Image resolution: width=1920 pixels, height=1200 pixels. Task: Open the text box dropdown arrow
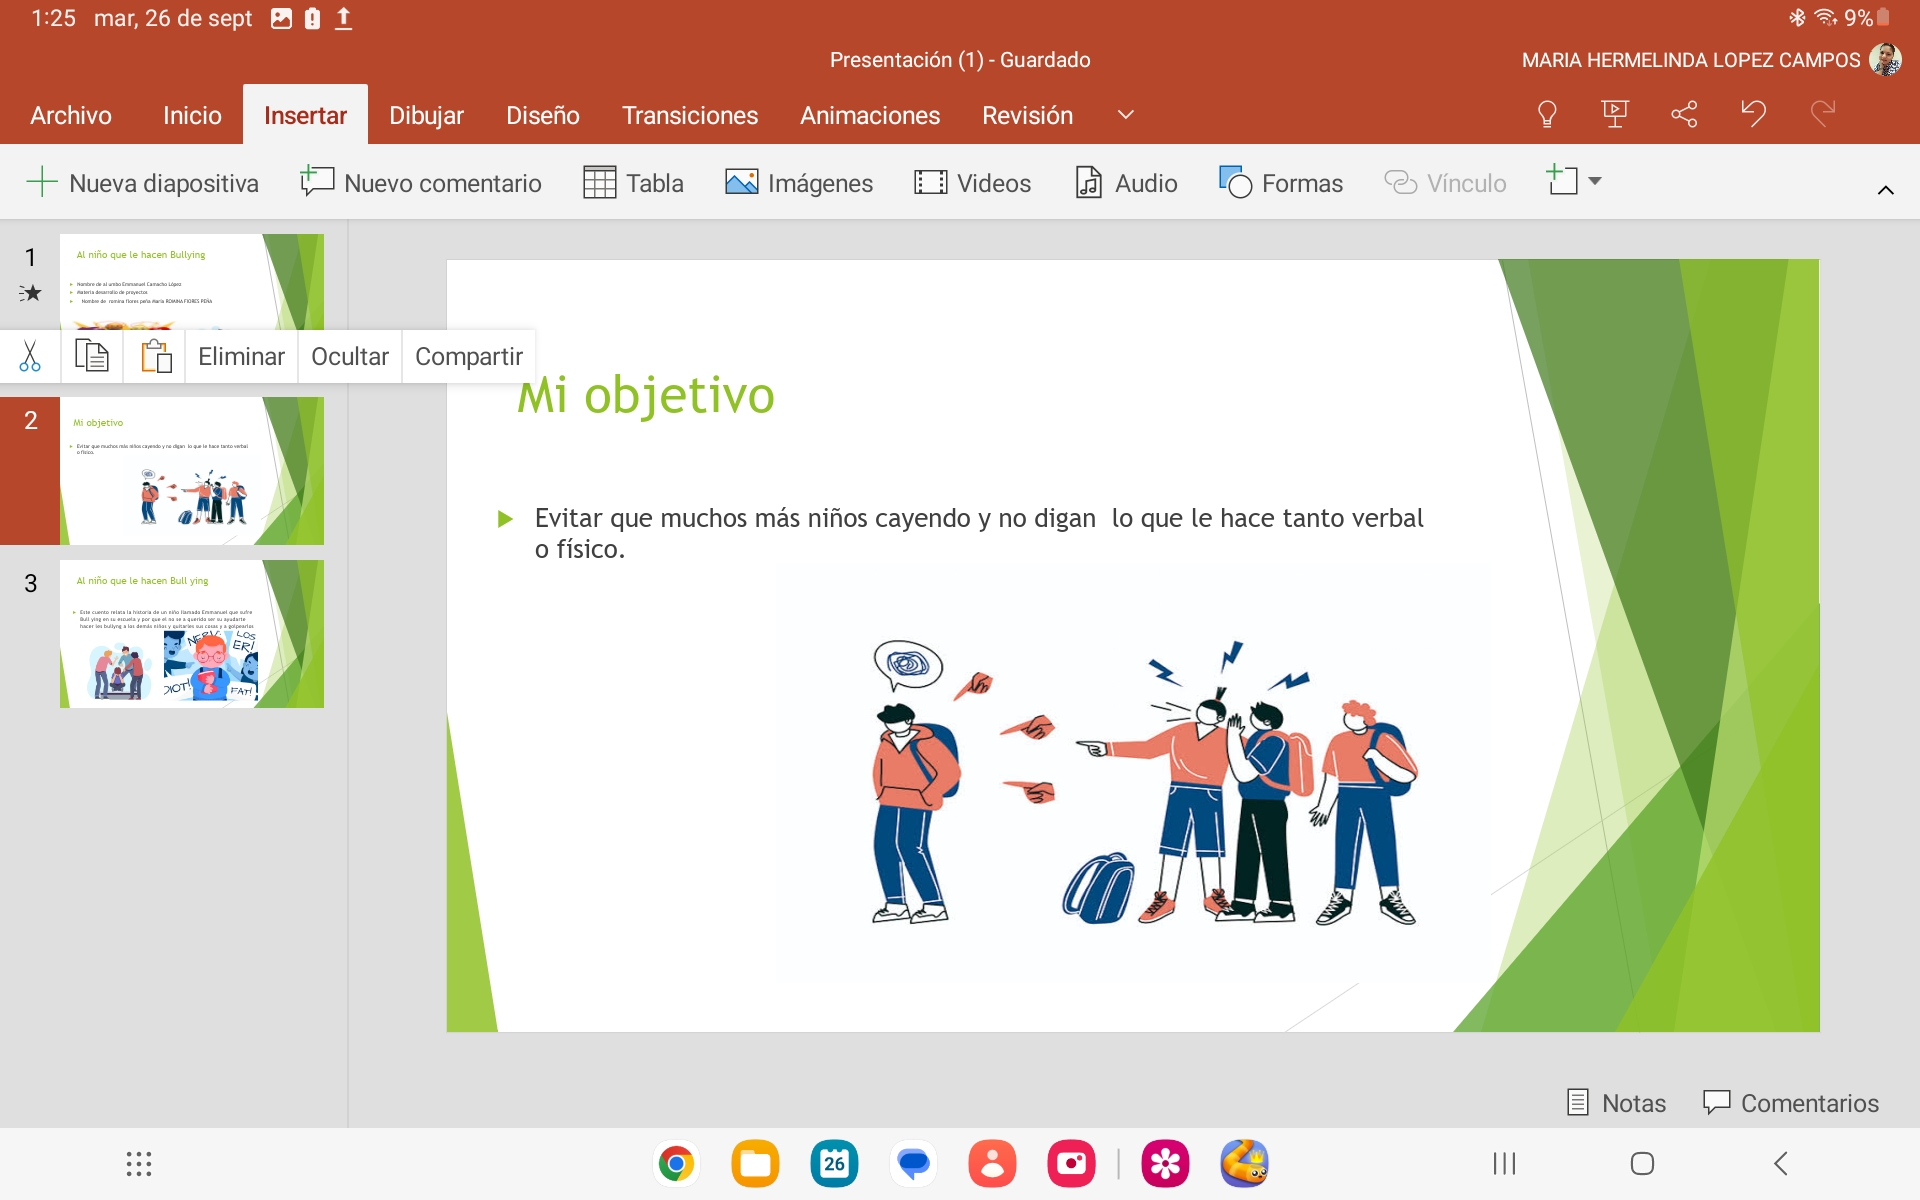tap(1595, 181)
